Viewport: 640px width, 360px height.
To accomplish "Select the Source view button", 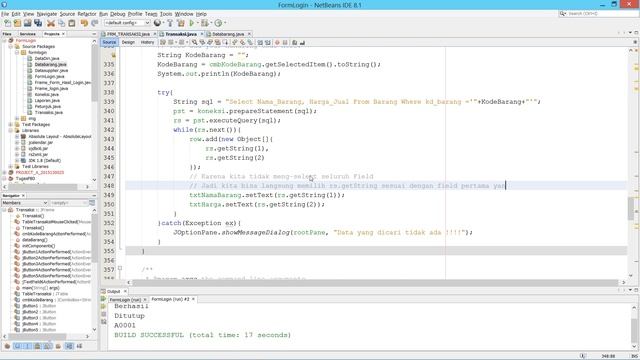I will pos(109,42).
